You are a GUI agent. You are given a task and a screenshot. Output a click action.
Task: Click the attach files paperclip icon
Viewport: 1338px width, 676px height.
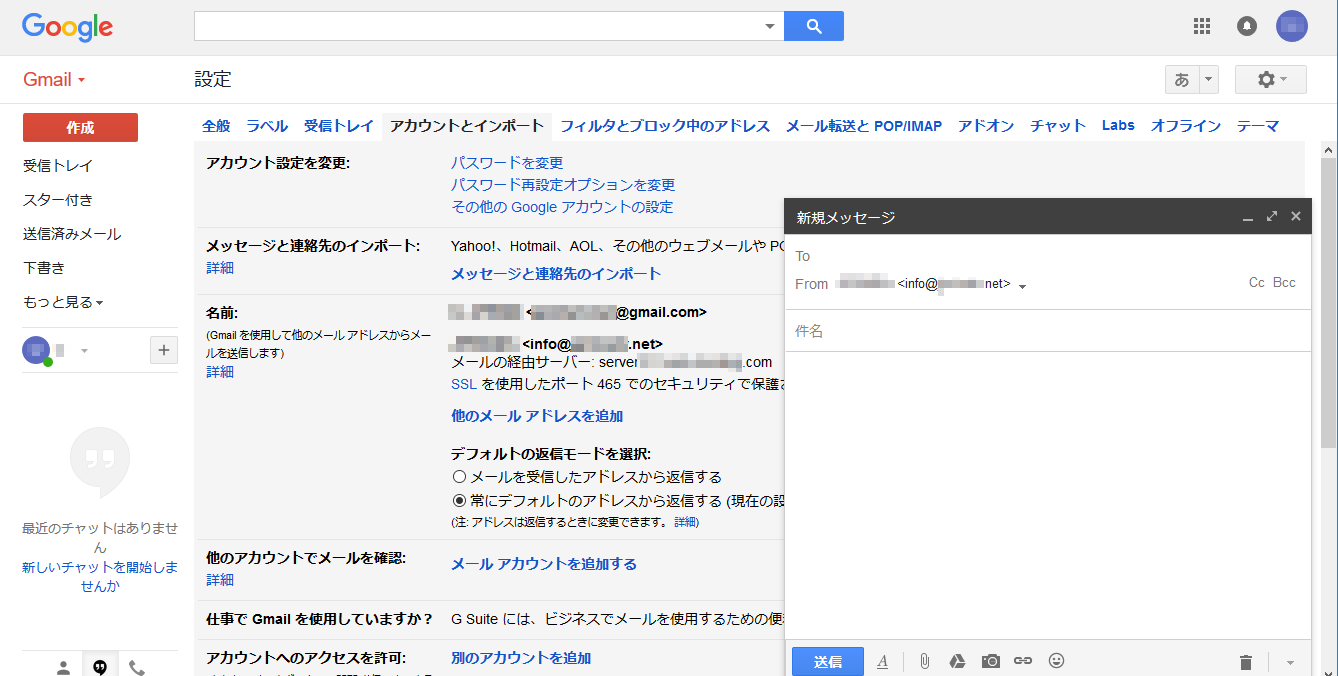coord(925,662)
